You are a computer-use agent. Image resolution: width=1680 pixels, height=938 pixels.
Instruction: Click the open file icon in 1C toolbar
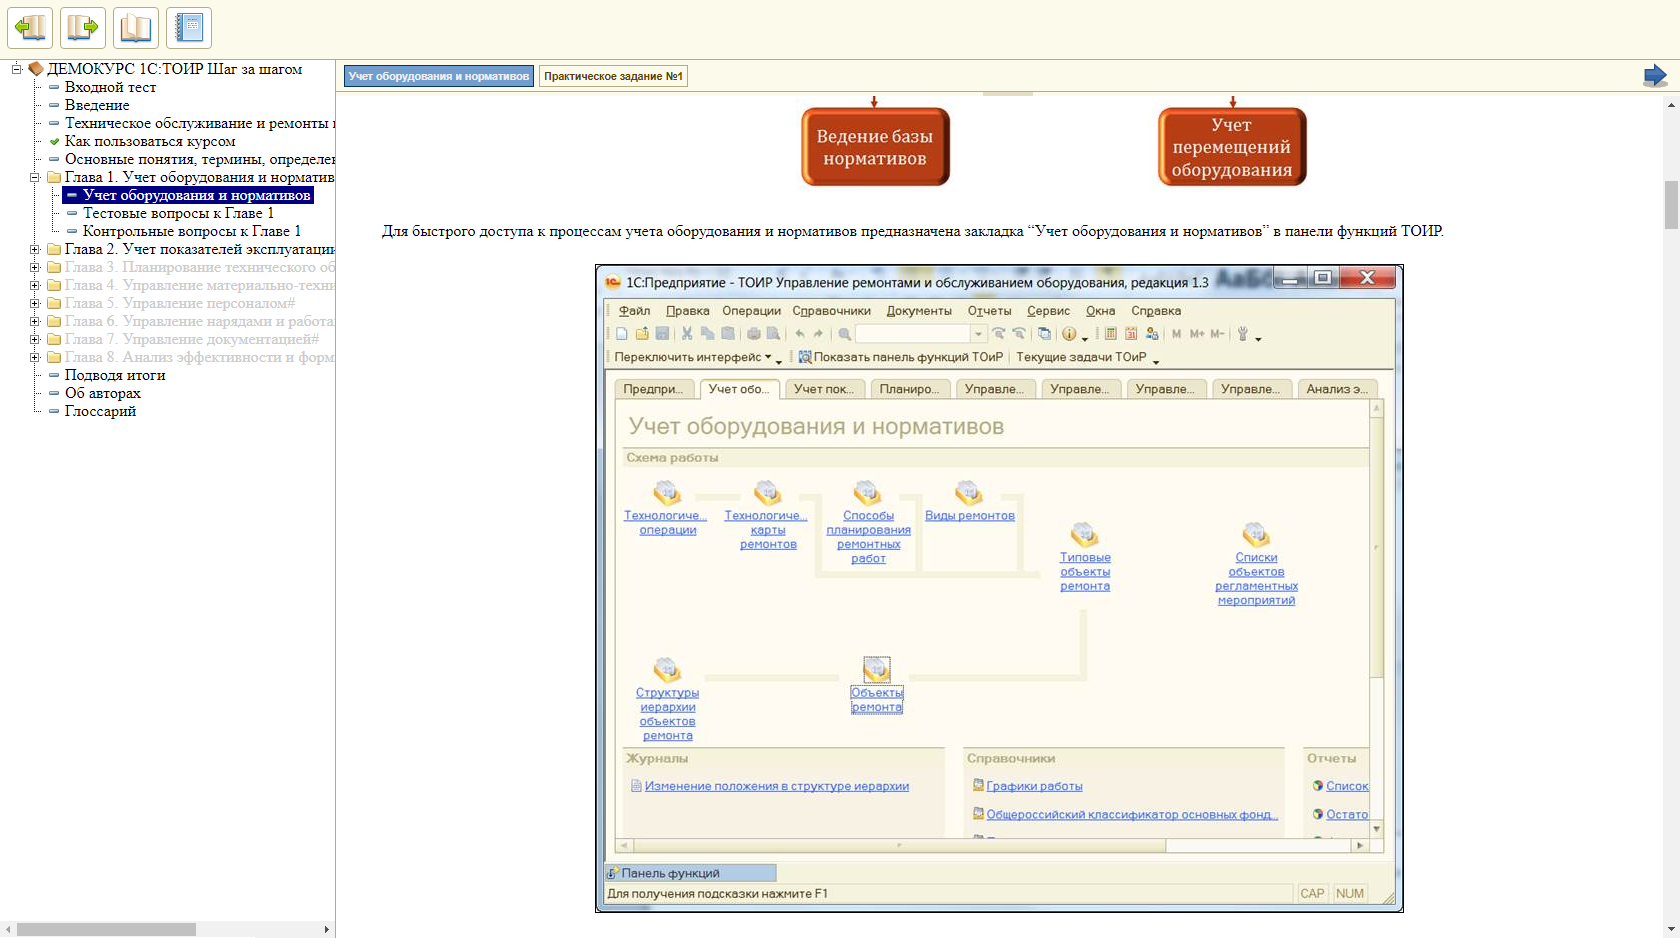(642, 334)
